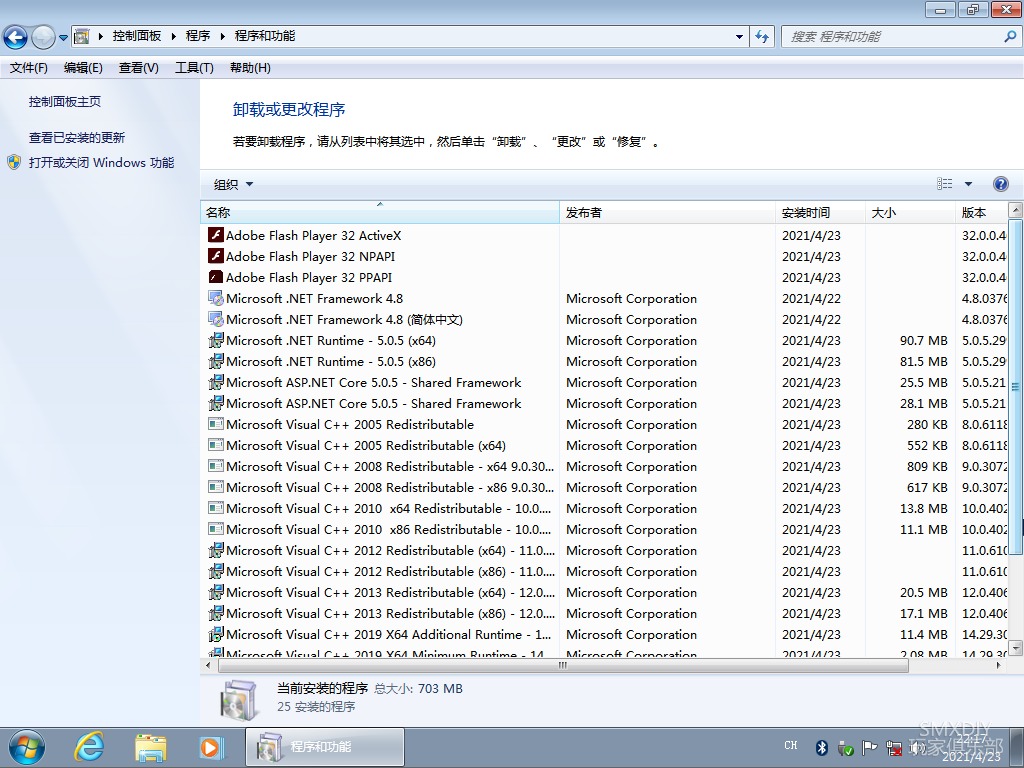Click the 28.1 MB size cell

(923, 404)
